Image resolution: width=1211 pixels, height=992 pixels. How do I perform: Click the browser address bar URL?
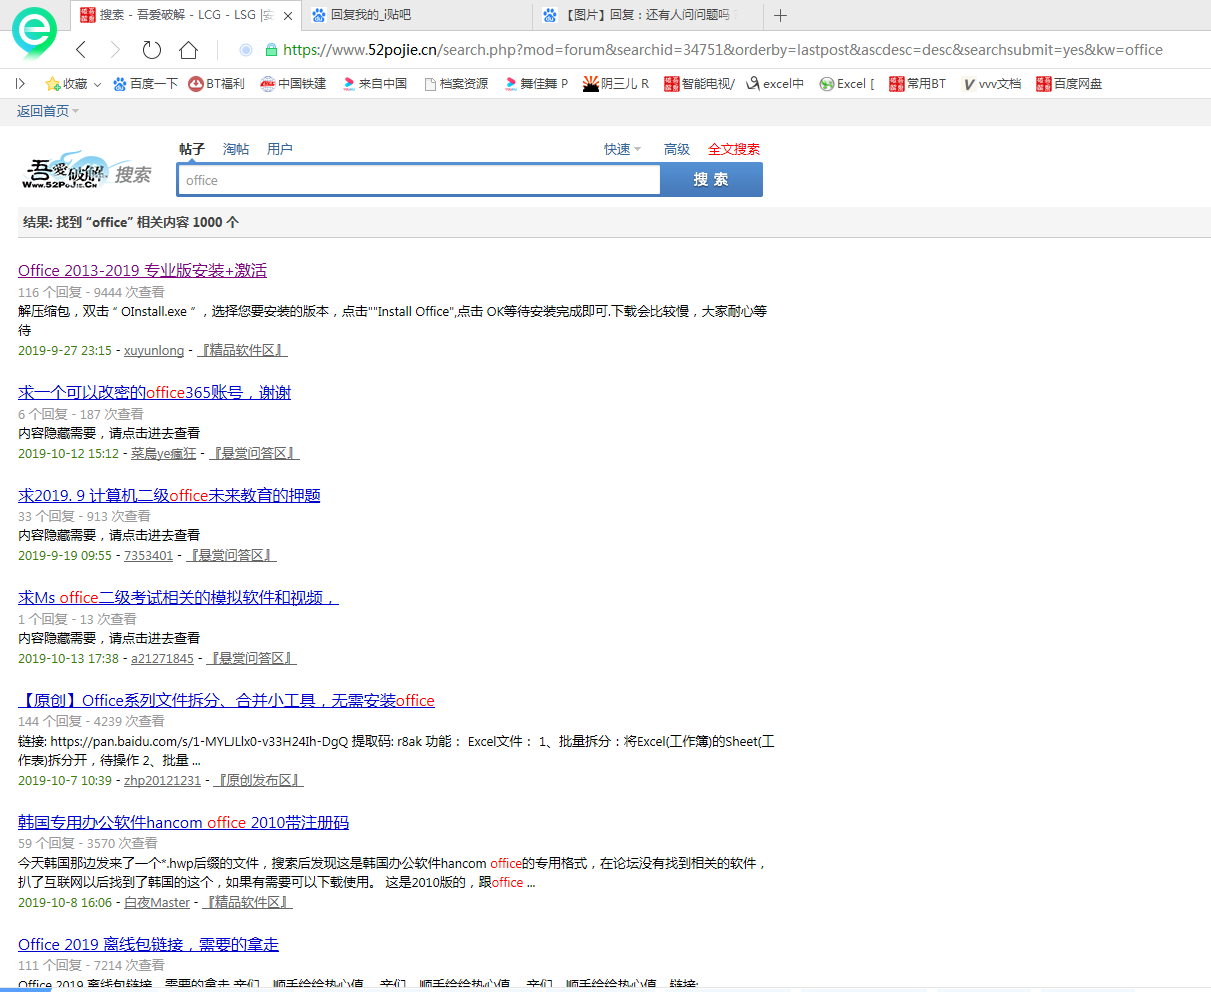coord(723,50)
